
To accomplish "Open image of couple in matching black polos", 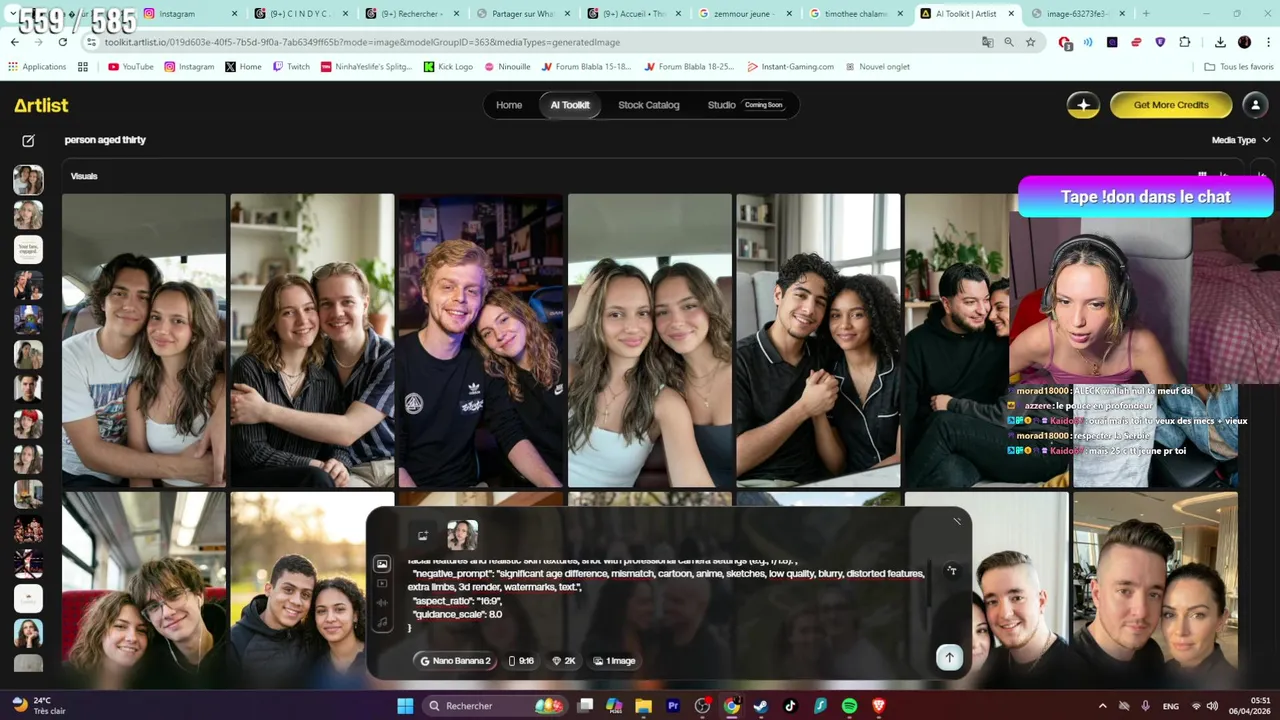I will 818,340.
